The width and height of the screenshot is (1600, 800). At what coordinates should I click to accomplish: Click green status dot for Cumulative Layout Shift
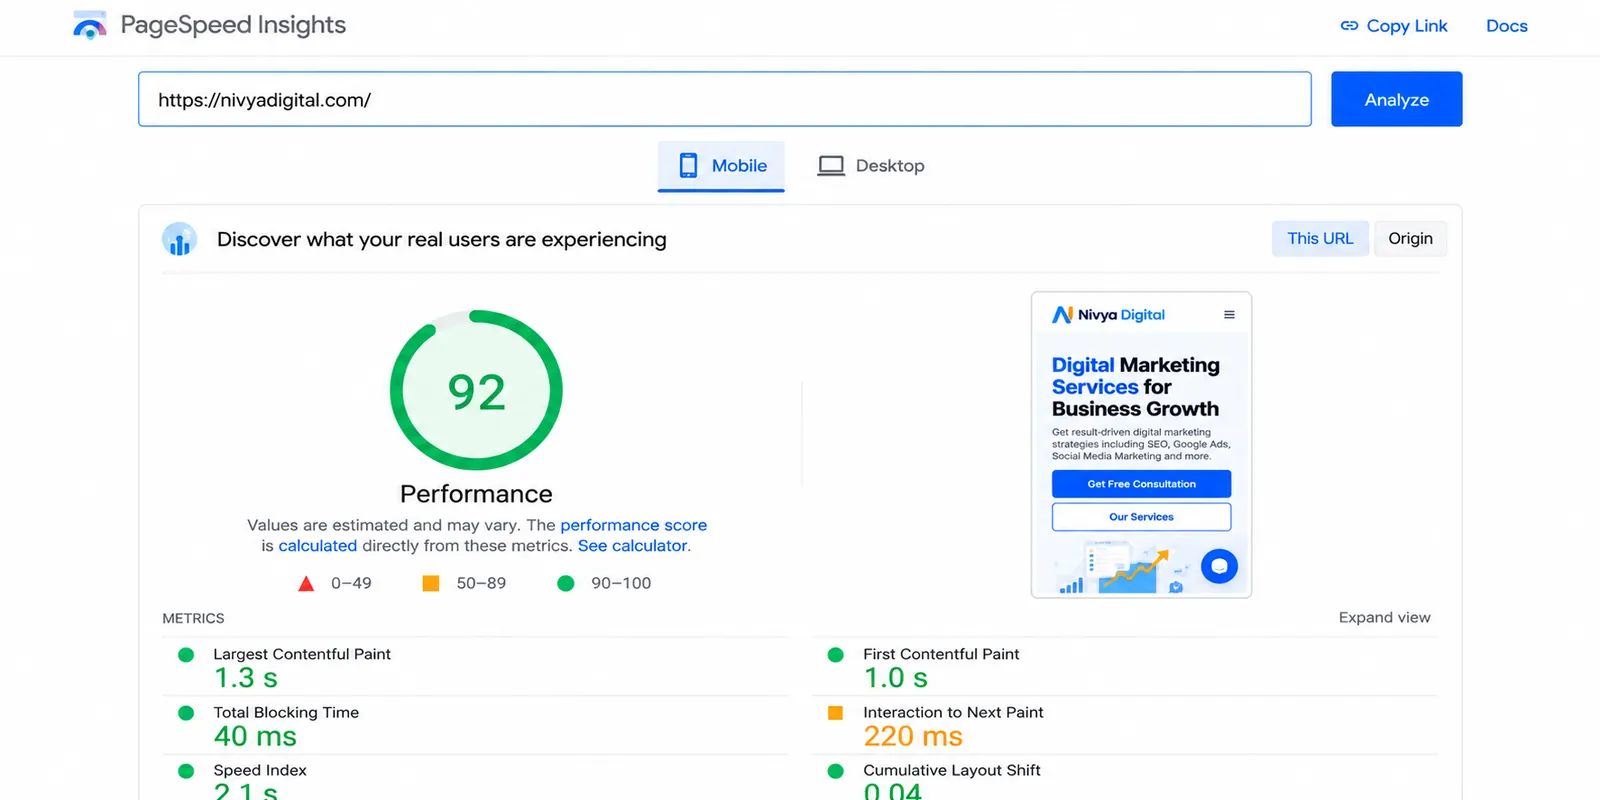[x=836, y=771]
